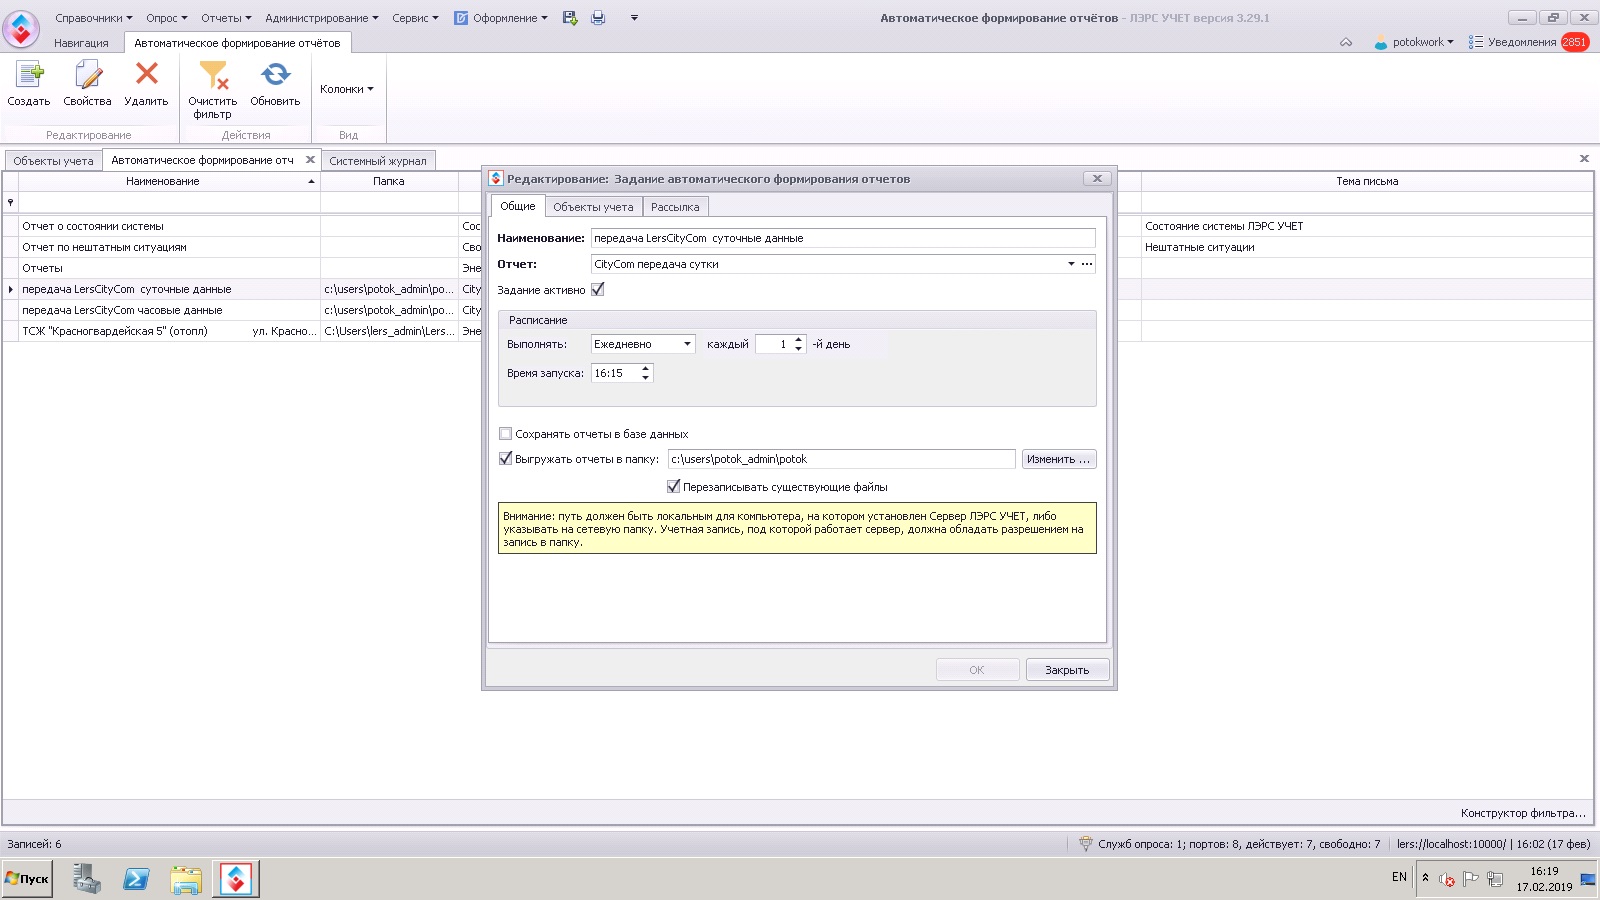Image resolution: width=1600 pixels, height=900 pixels.
Task: Open dialog tab Объекты учета
Action: [x=593, y=207]
